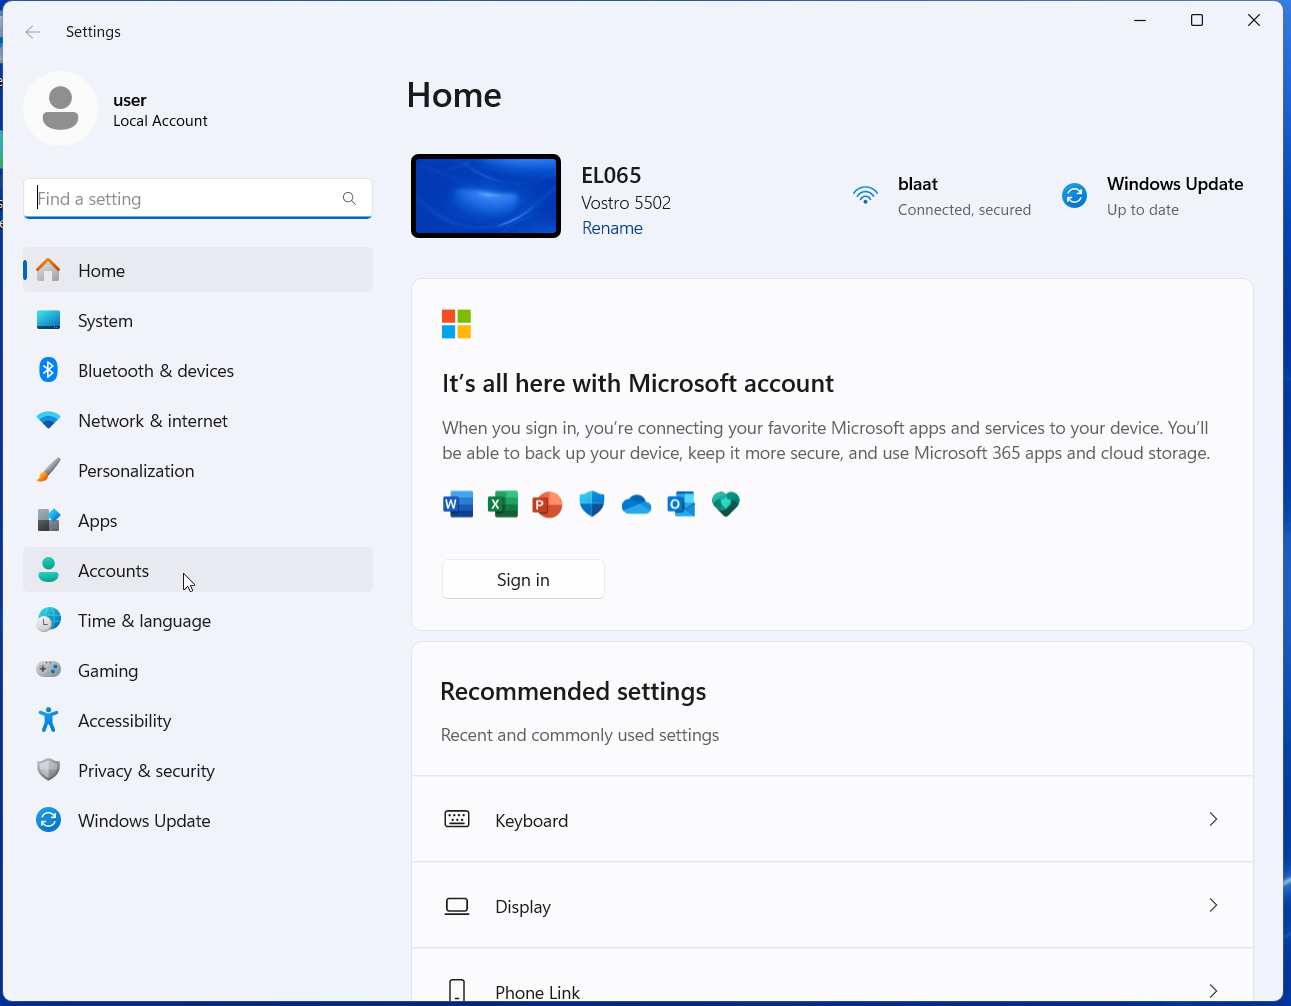The height and width of the screenshot is (1006, 1291).
Task: Focus the Find a setting search box
Action: 185,198
